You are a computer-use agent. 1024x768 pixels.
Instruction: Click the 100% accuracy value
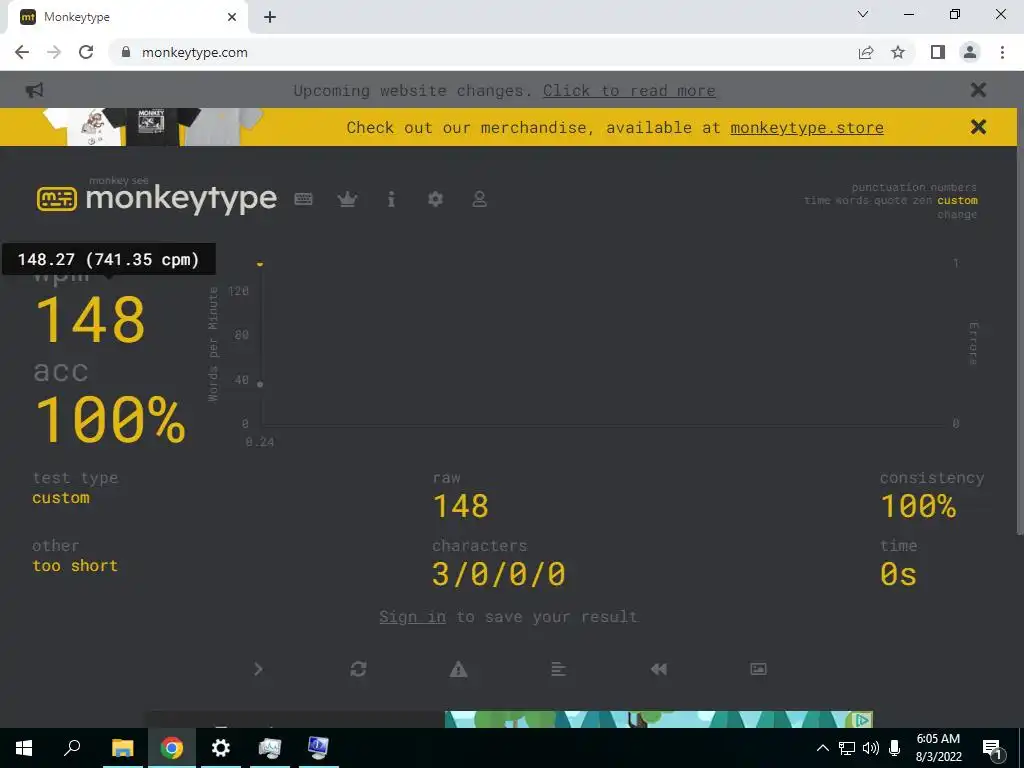(x=110, y=419)
